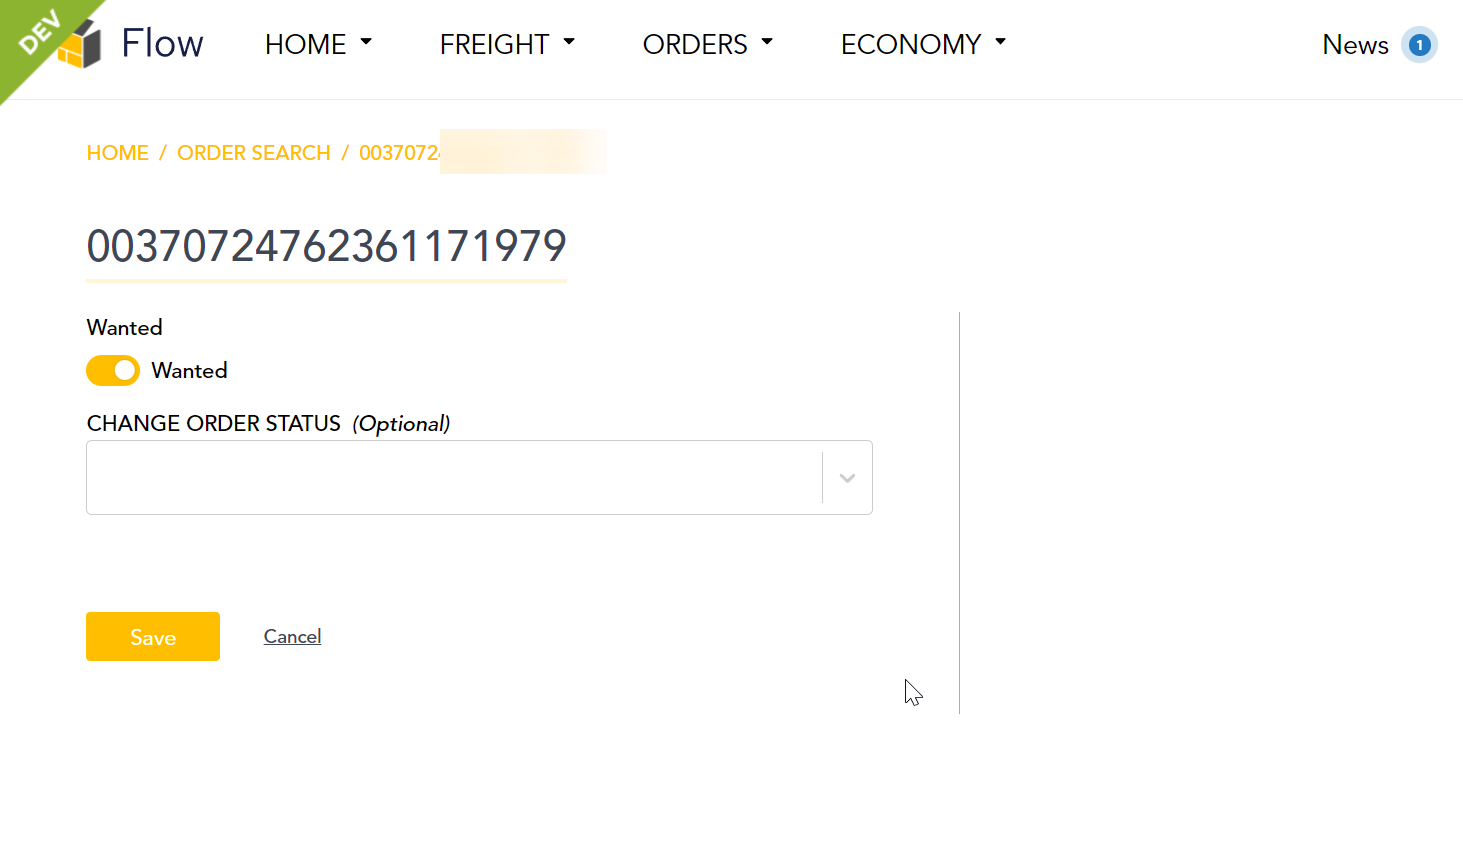Click the ORDERS menu caret arrow

767,42
